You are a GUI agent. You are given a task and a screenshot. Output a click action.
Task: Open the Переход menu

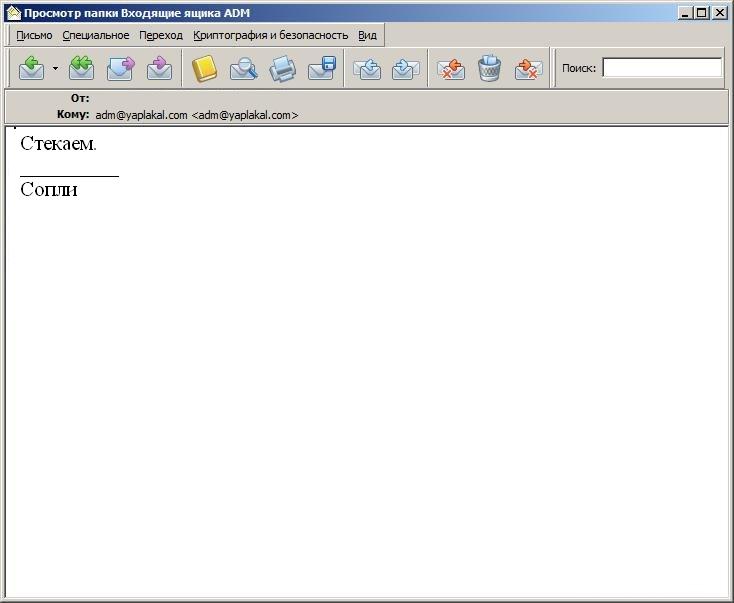click(x=161, y=35)
